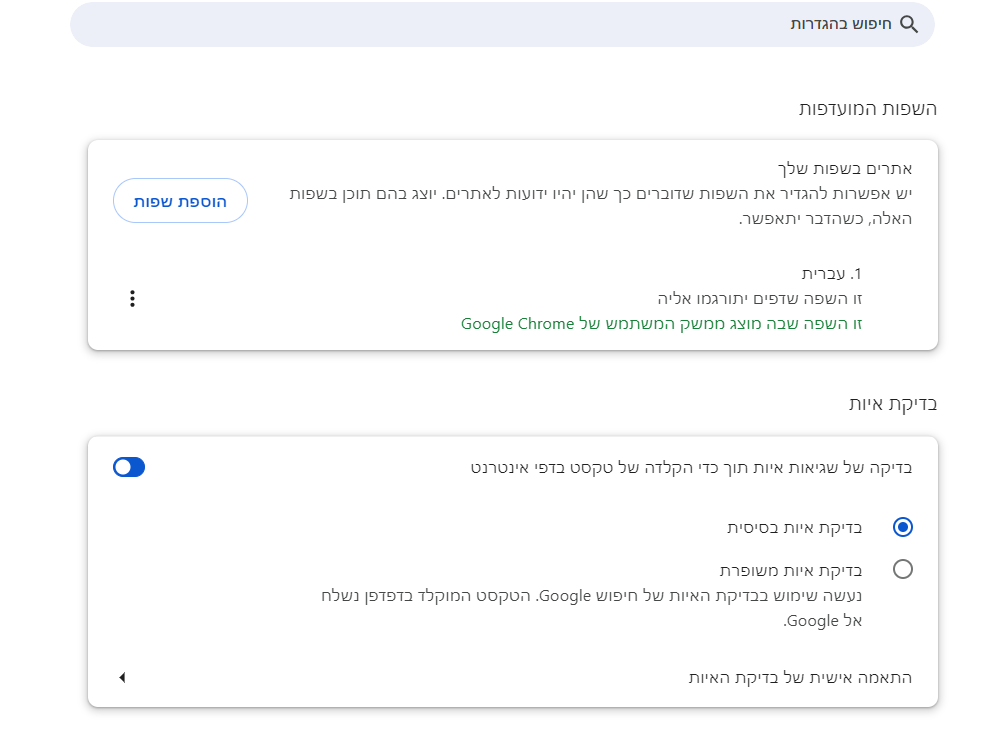Click the green Google Chrome interface language note
Image resolution: width=998 pixels, height=745 pixels.
pos(661,324)
